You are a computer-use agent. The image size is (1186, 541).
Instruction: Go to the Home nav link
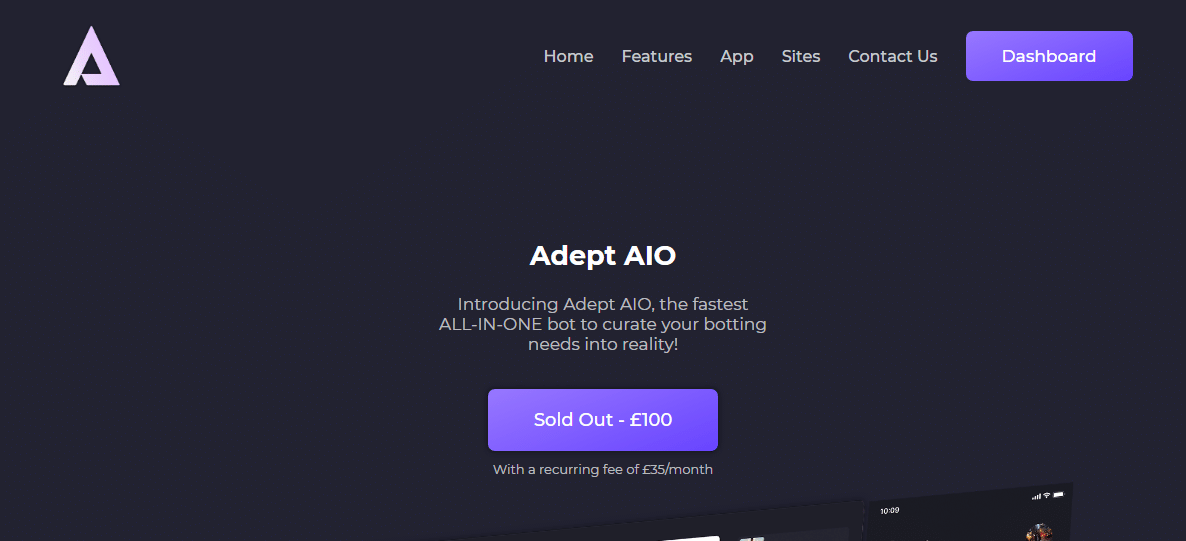[568, 56]
